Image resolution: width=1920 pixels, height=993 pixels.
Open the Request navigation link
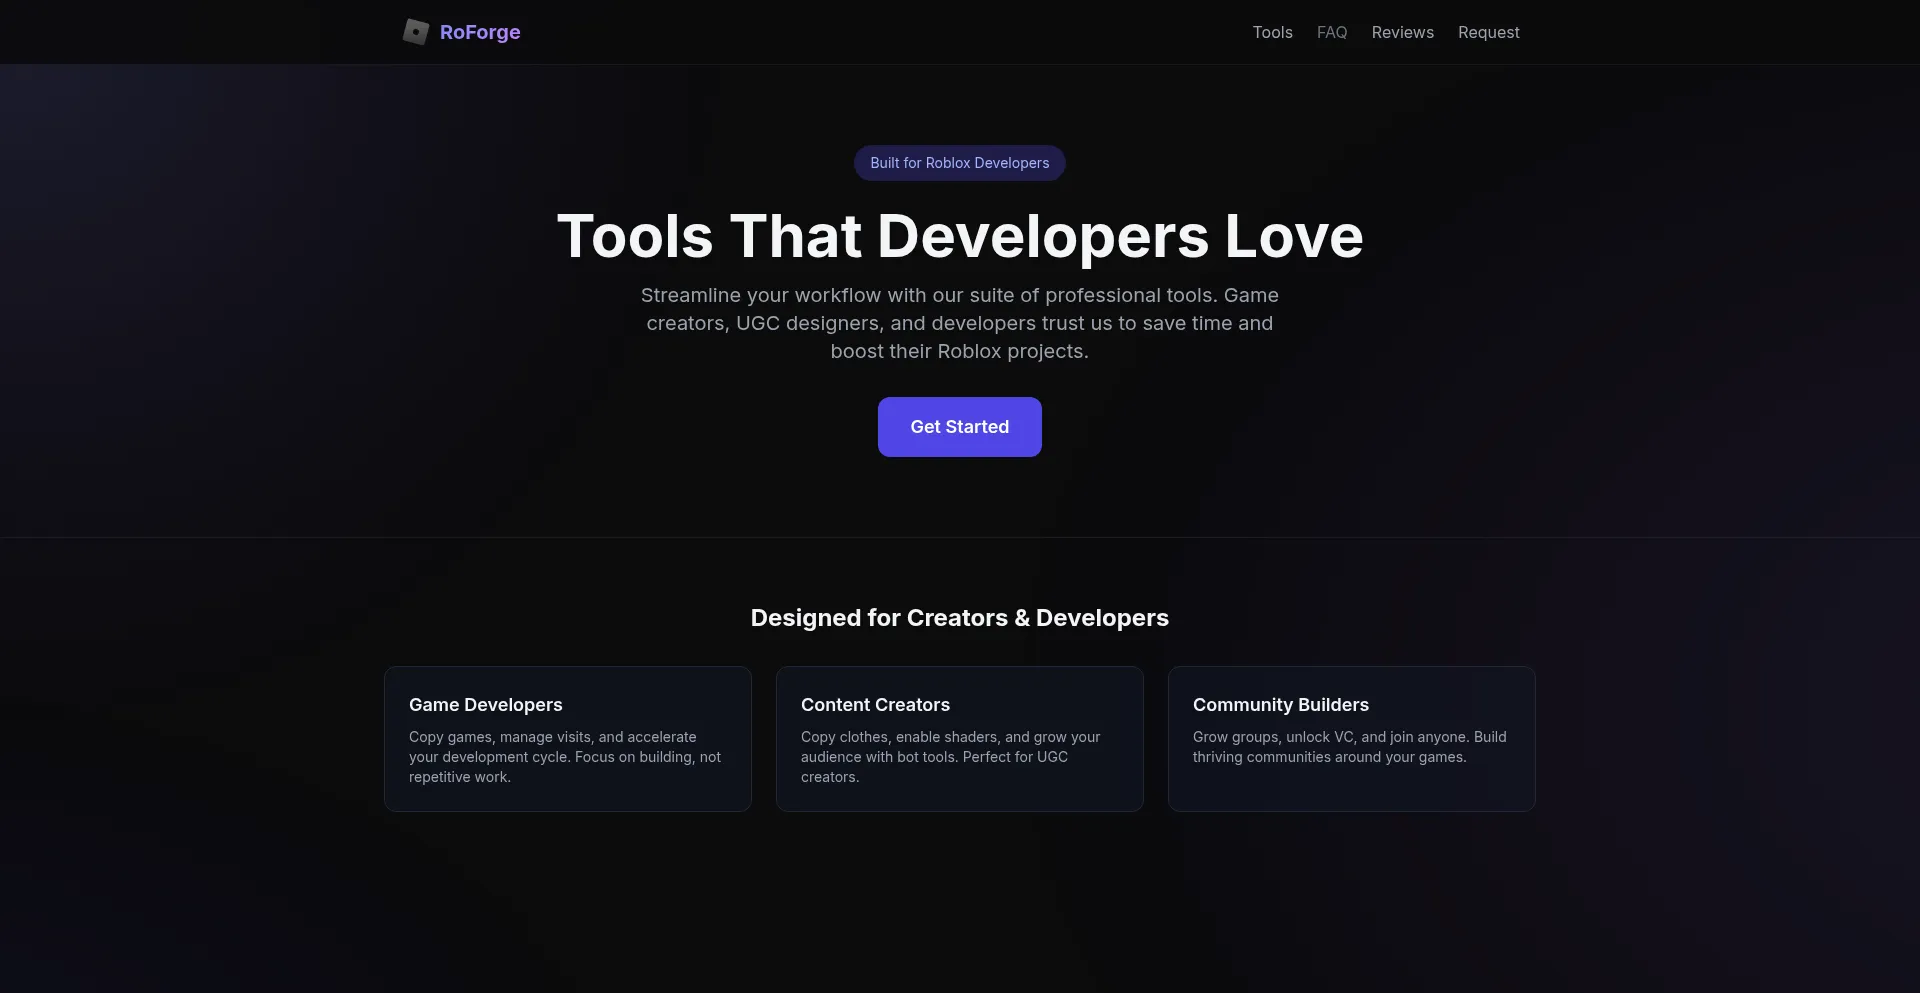[1488, 32]
